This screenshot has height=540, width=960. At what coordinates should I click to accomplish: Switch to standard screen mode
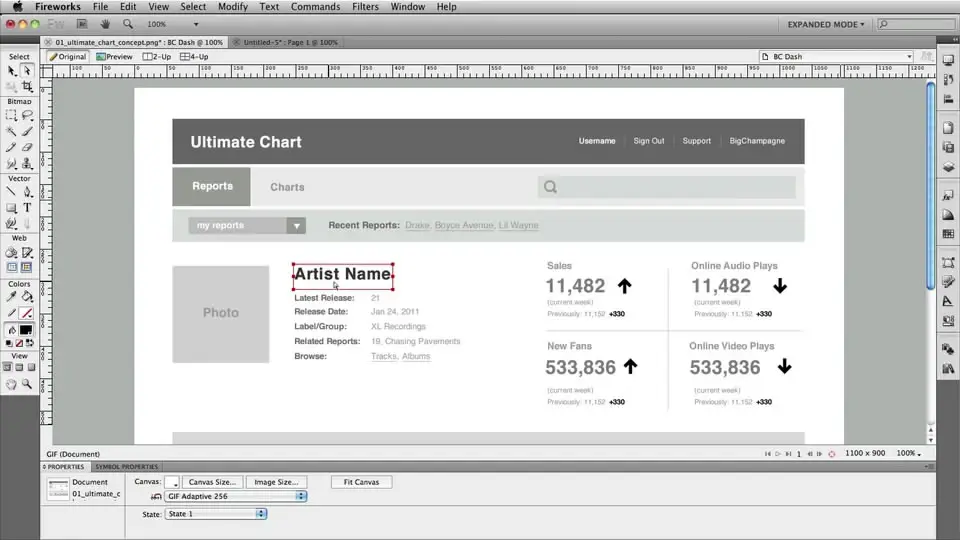(7, 367)
